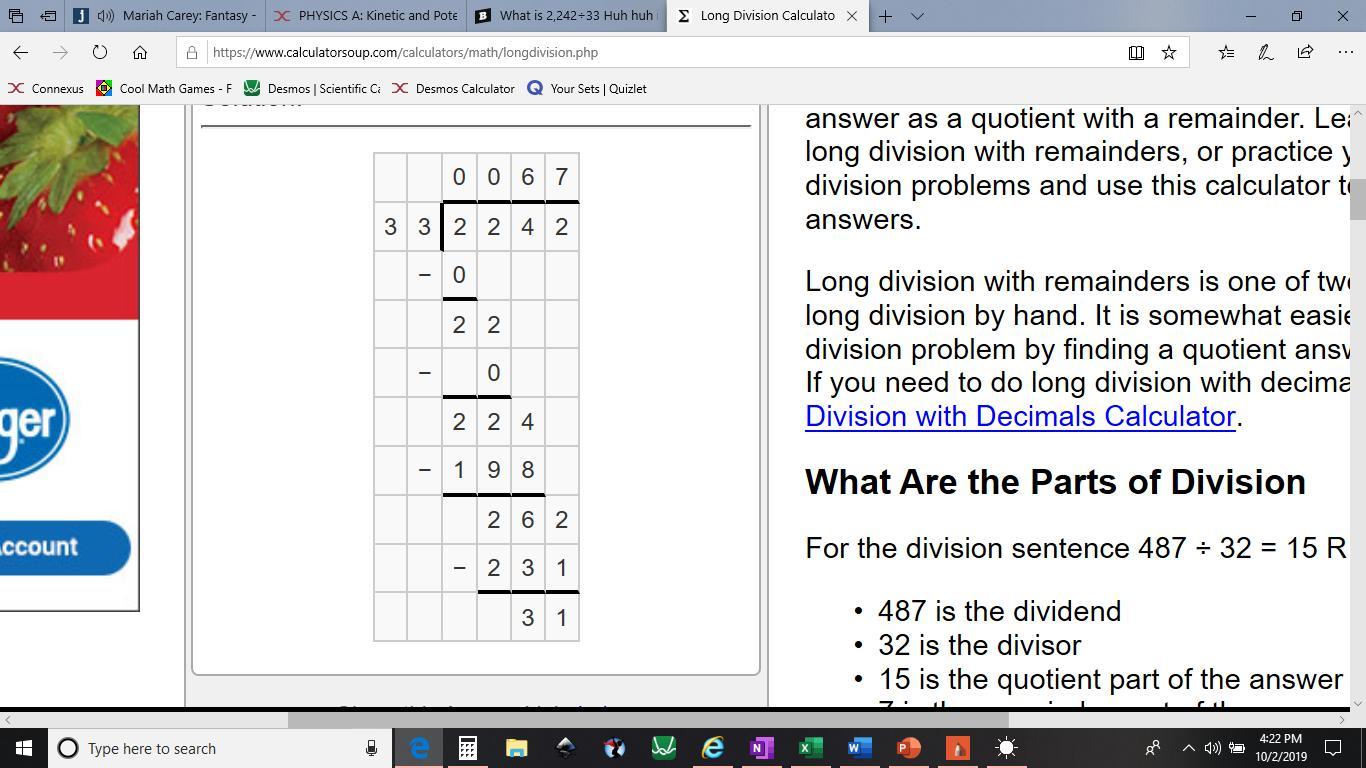
Task: Open Internet Explorer from the taskbar
Action: point(713,748)
